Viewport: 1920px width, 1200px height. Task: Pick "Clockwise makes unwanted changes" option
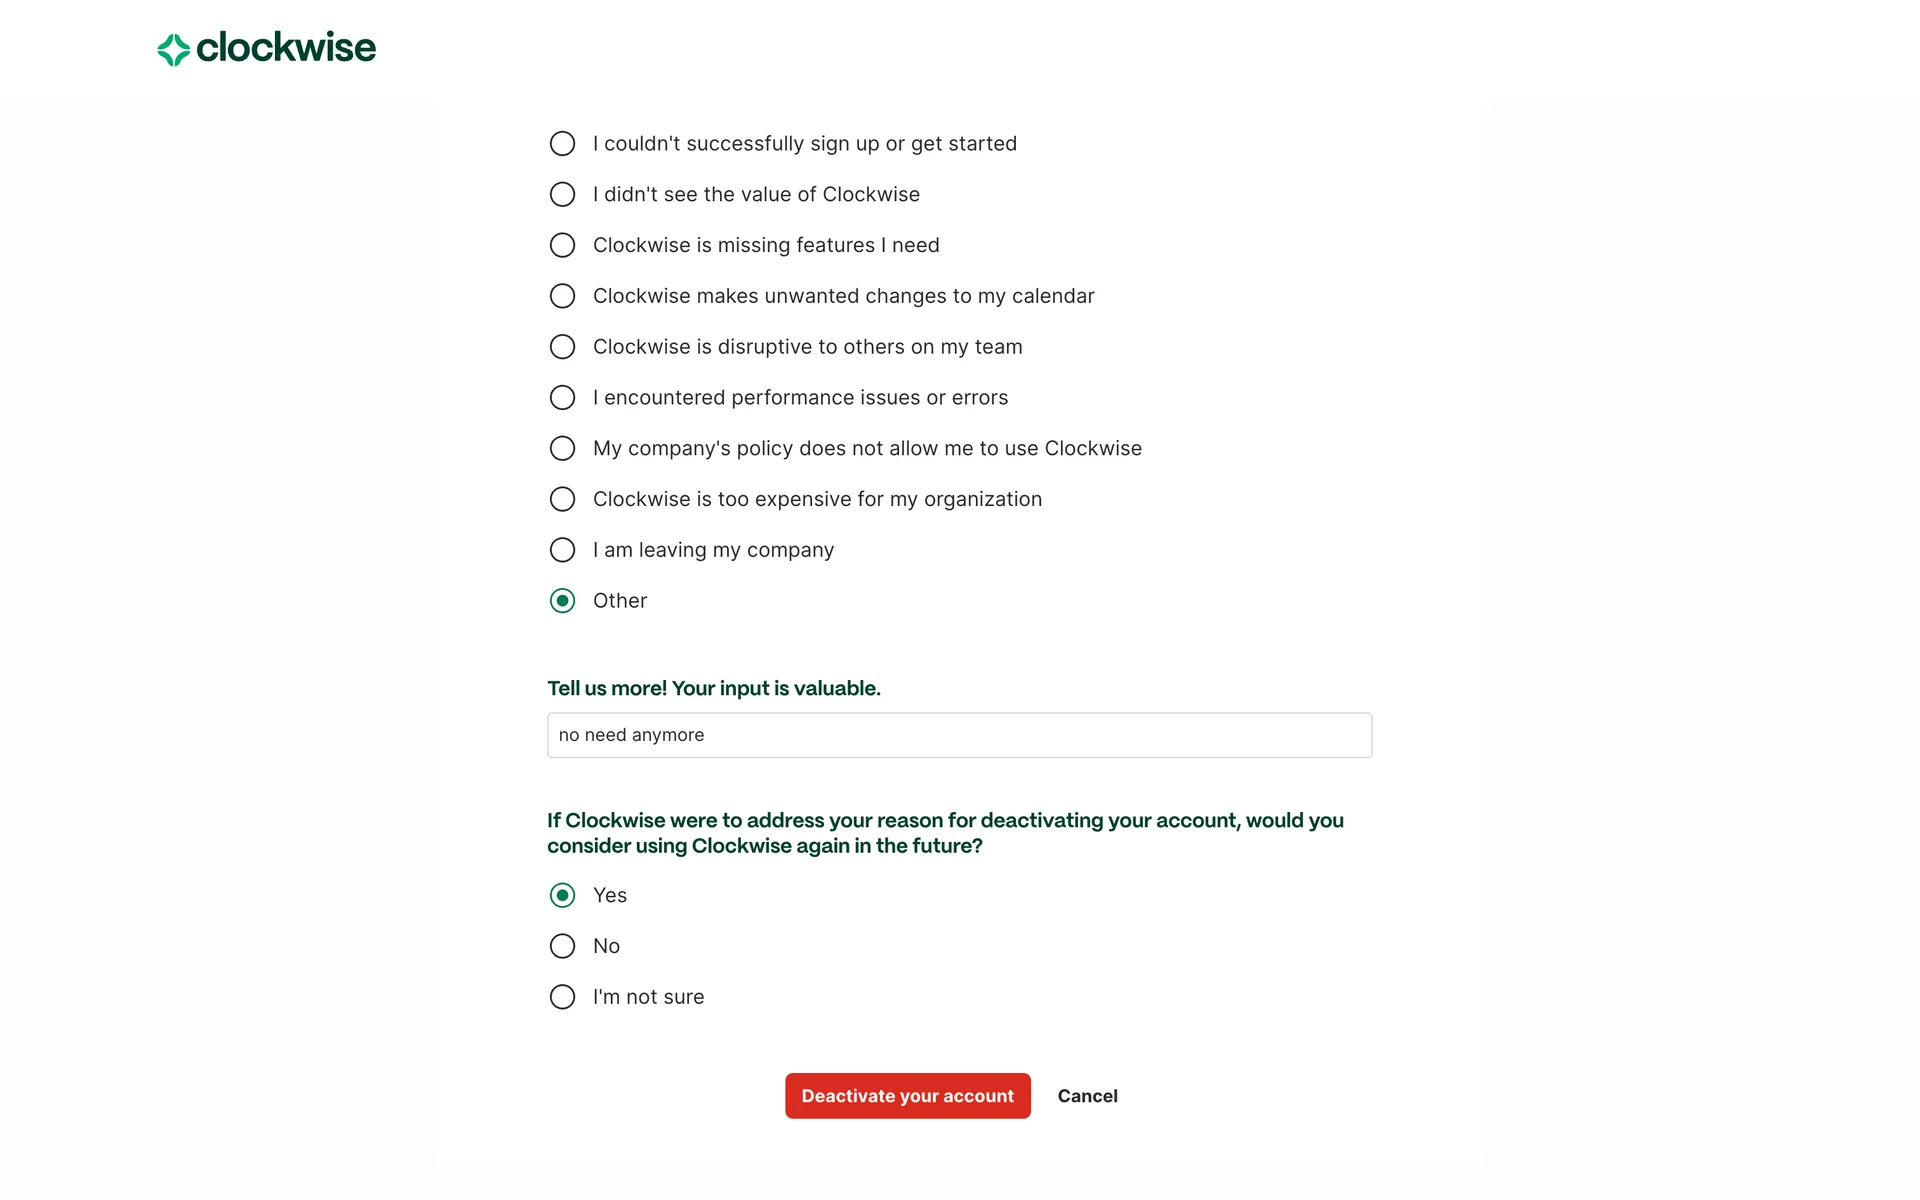pyautogui.click(x=563, y=296)
